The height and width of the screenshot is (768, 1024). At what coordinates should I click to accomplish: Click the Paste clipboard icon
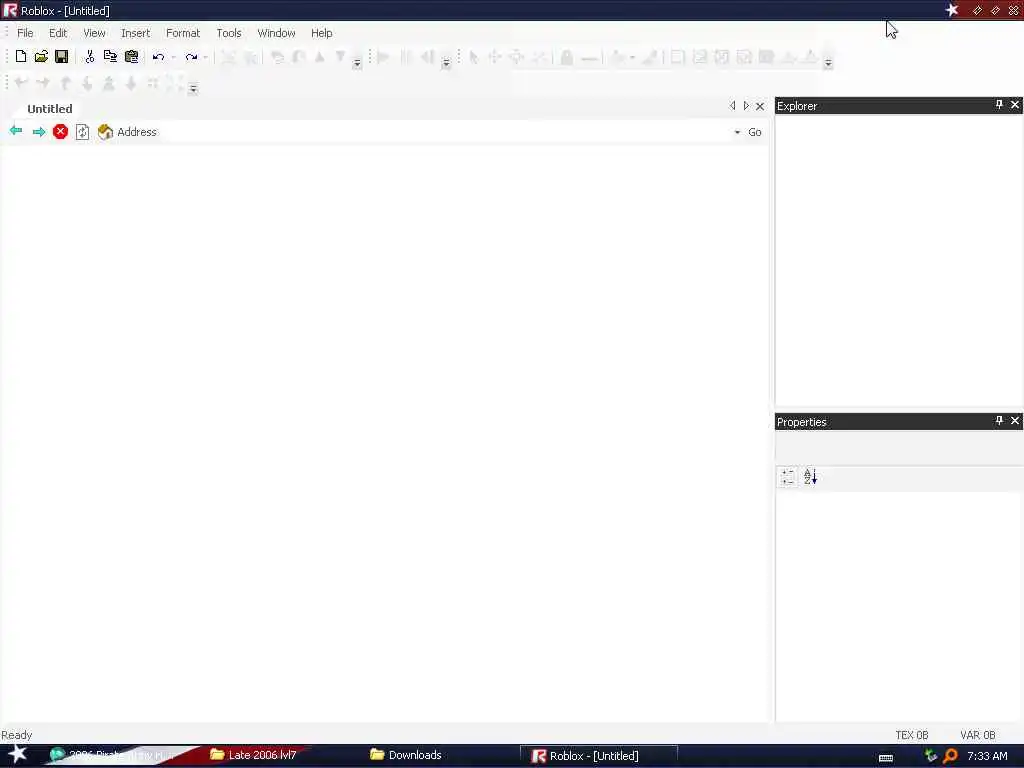coord(131,57)
